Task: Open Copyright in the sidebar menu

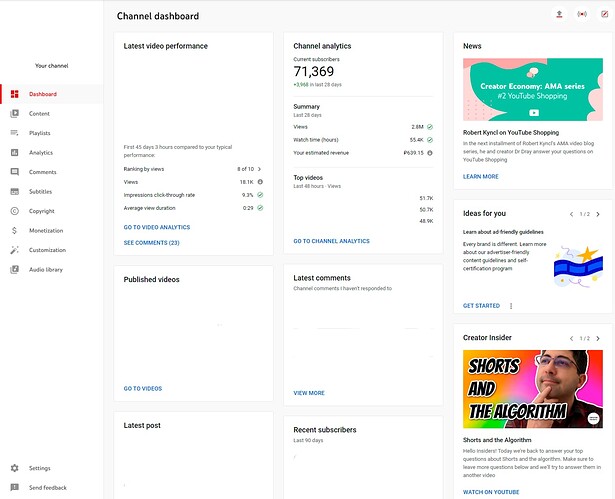Action: pyautogui.click(x=52, y=211)
